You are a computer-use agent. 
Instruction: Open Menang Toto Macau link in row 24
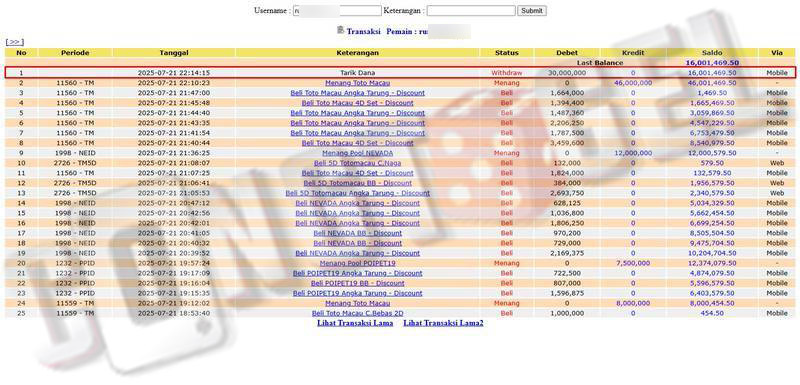pyautogui.click(x=357, y=303)
